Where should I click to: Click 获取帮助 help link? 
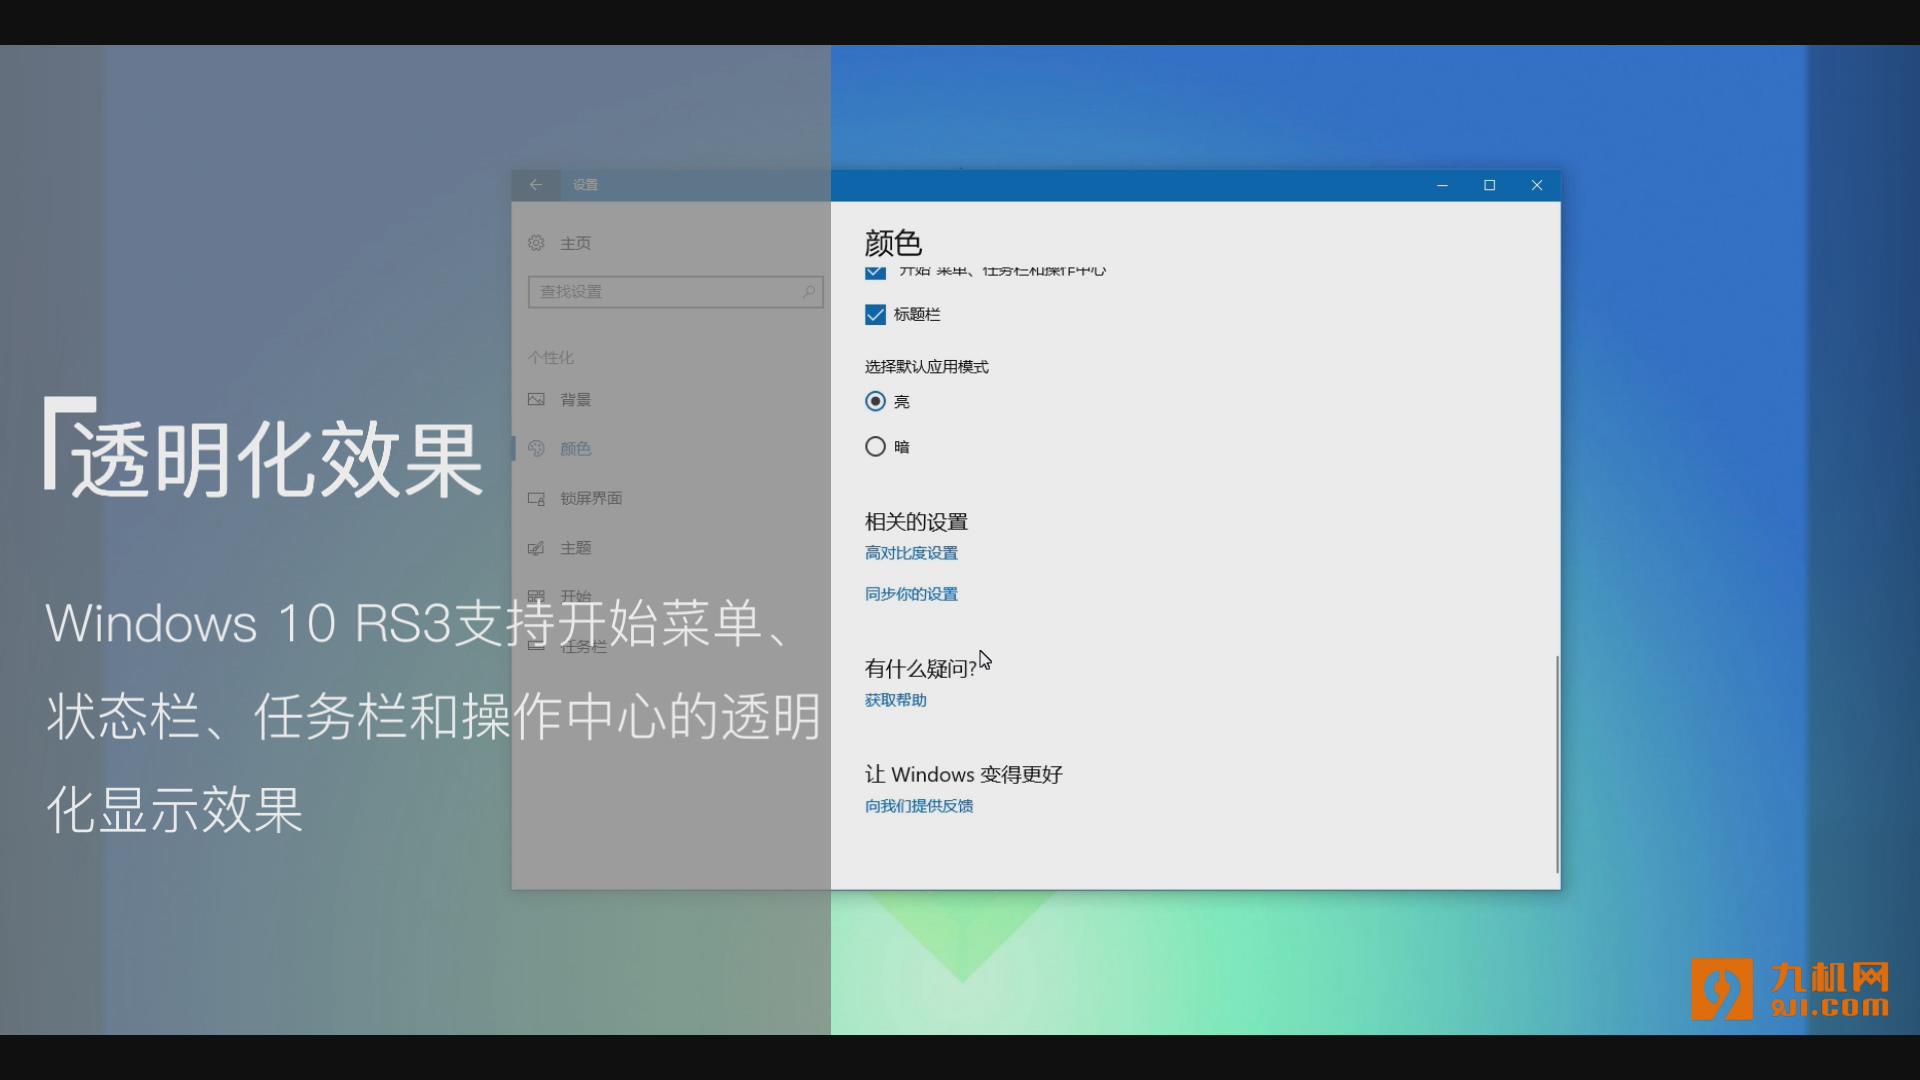coord(895,700)
